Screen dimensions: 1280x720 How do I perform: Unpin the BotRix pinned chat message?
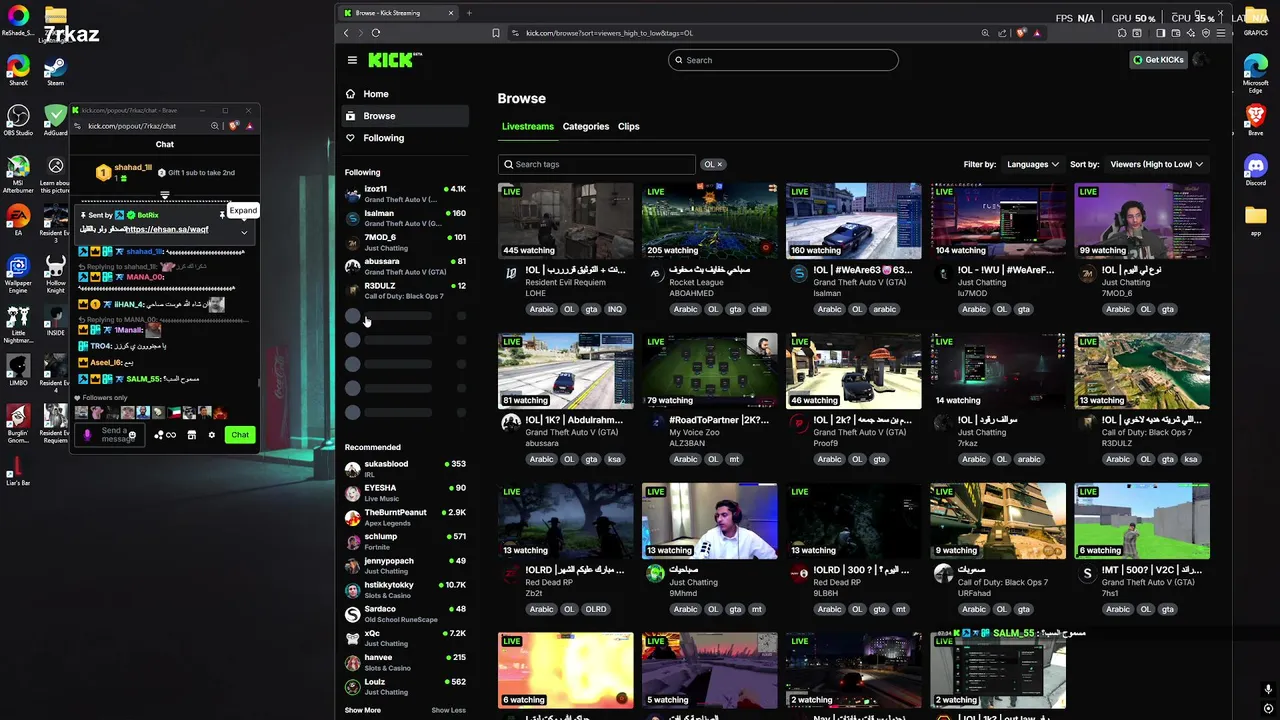pyautogui.click(x=223, y=215)
